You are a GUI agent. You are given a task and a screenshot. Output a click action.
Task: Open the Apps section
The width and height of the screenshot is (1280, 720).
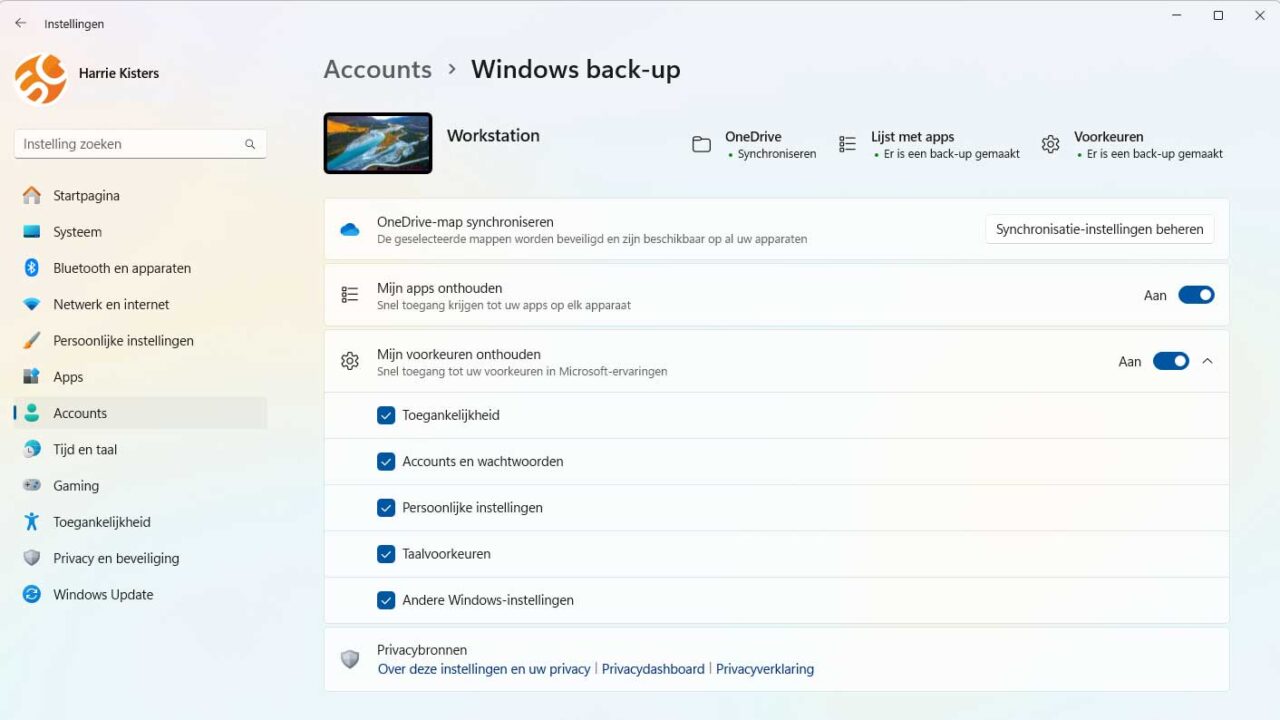click(68, 376)
